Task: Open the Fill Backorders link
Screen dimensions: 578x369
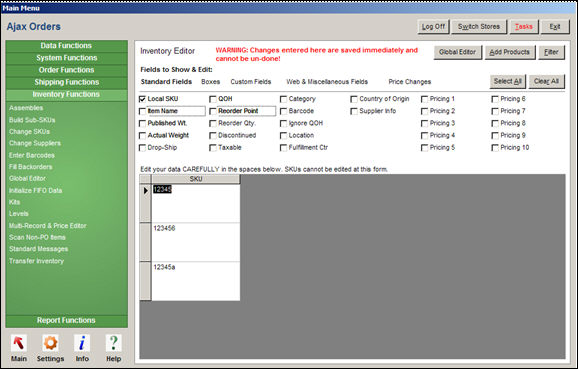Action: (31, 167)
